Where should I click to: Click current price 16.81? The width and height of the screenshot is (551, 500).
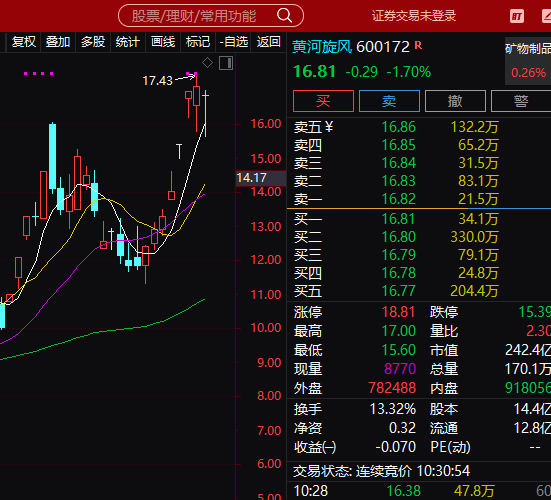coord(315,72)
